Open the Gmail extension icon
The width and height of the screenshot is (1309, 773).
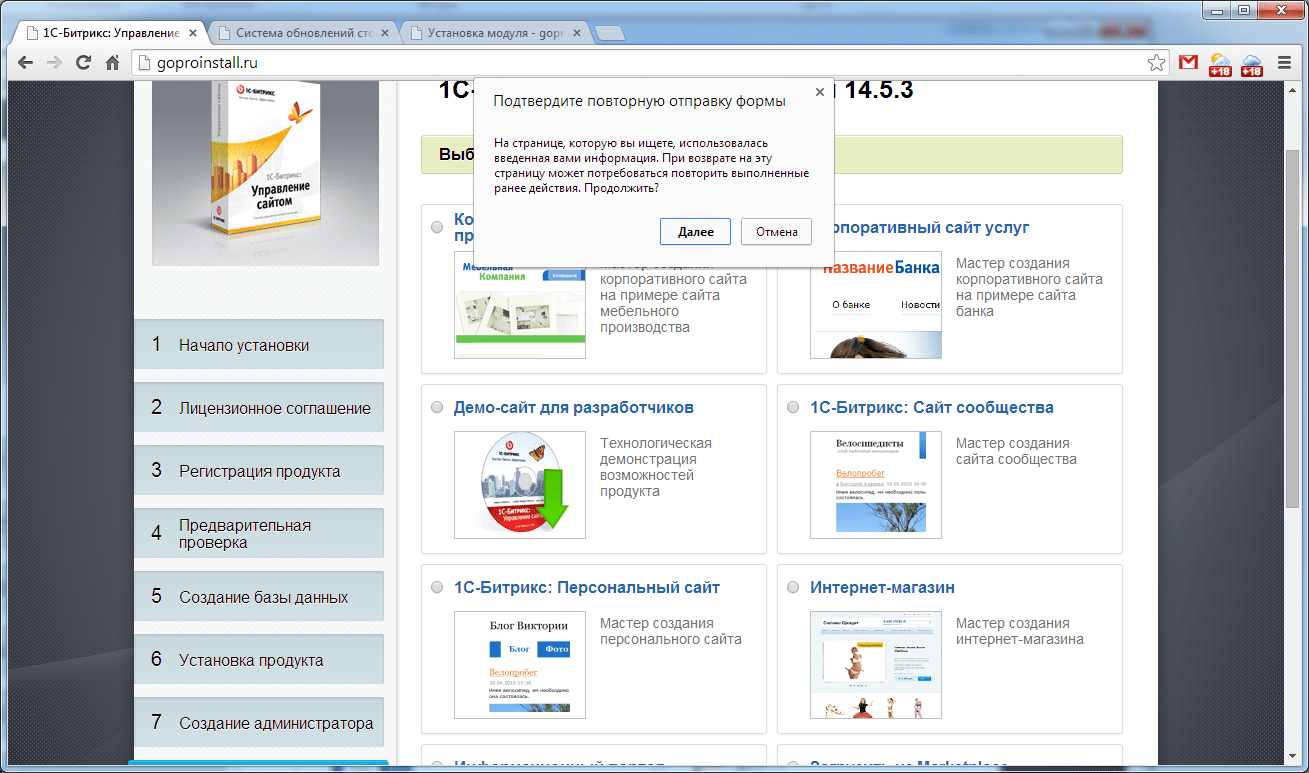pyautogui.click(x=1188, y=63)
